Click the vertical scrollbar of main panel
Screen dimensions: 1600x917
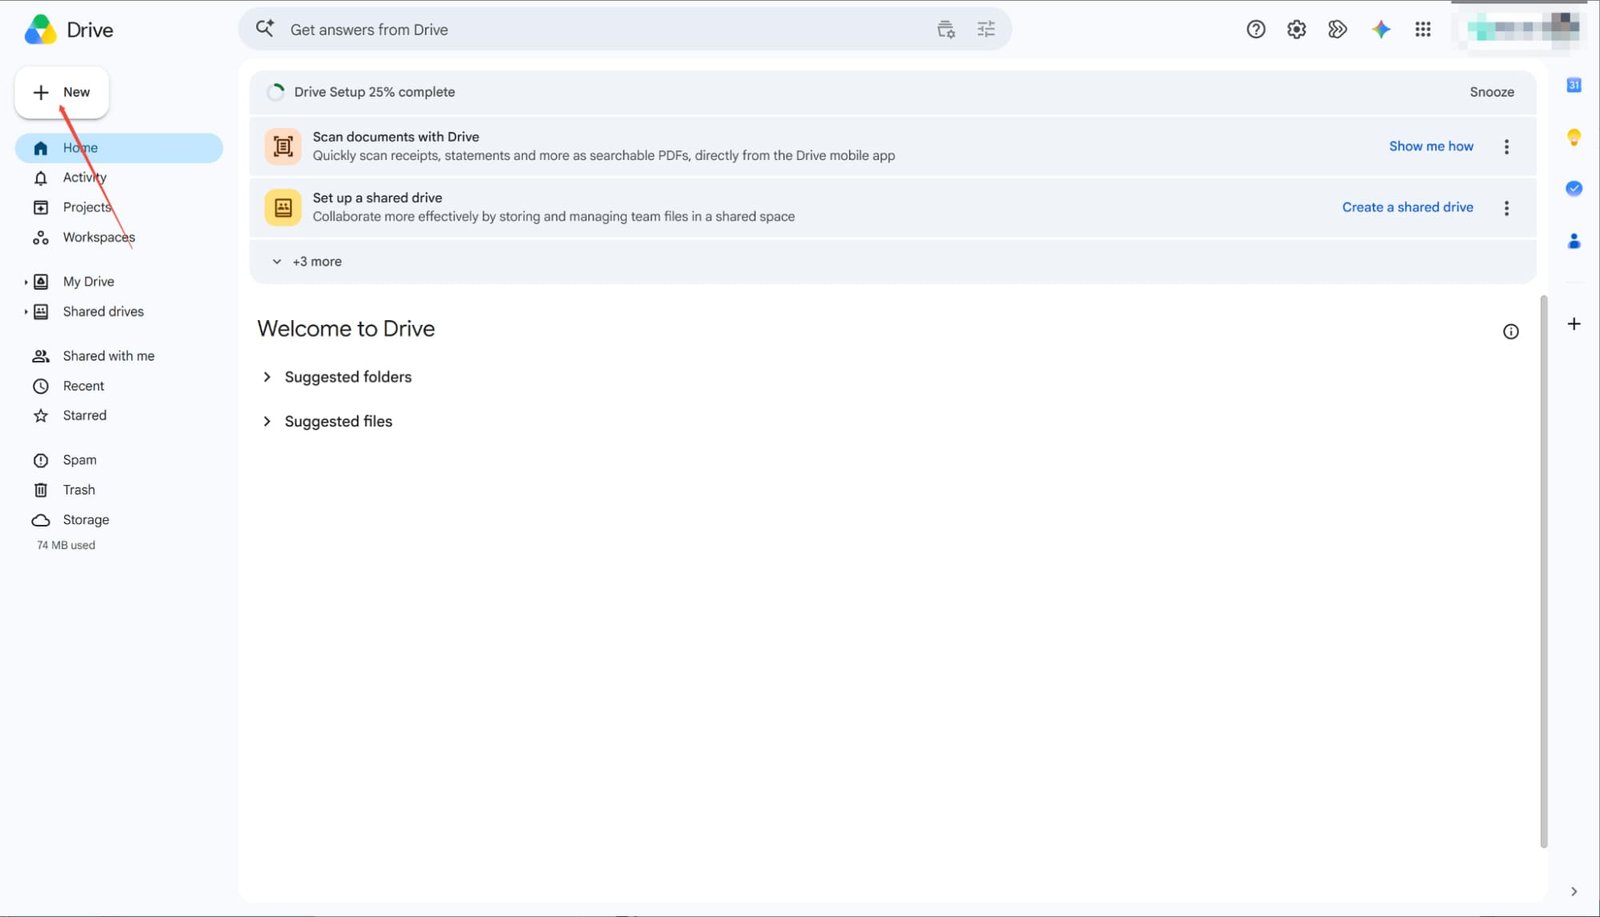(1543, 571)
